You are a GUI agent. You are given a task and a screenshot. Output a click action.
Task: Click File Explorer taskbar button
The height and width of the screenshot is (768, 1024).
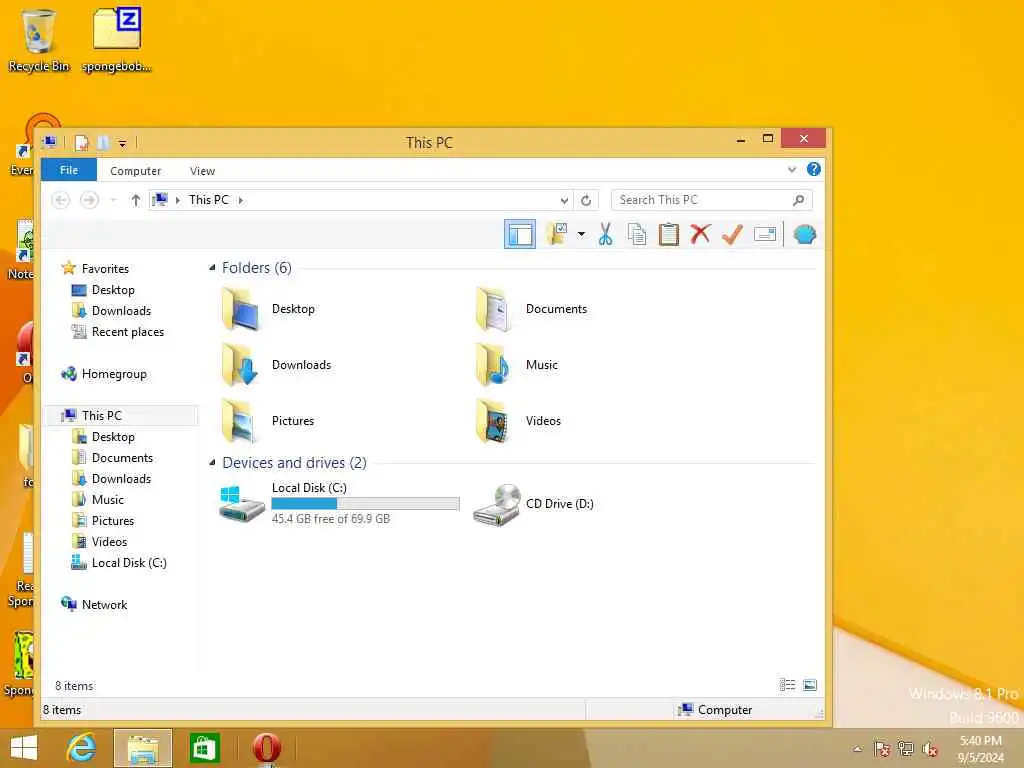coord(143,748)
